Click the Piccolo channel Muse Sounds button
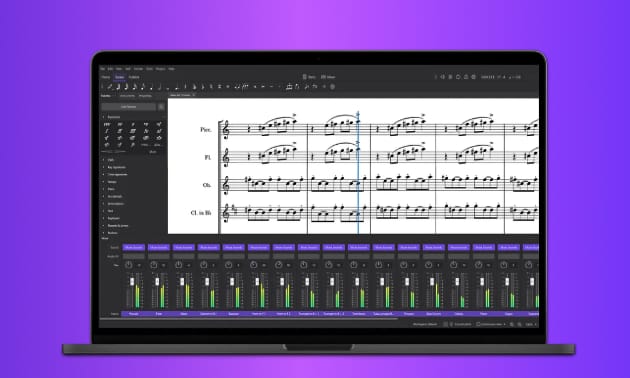 coord(133,247)
